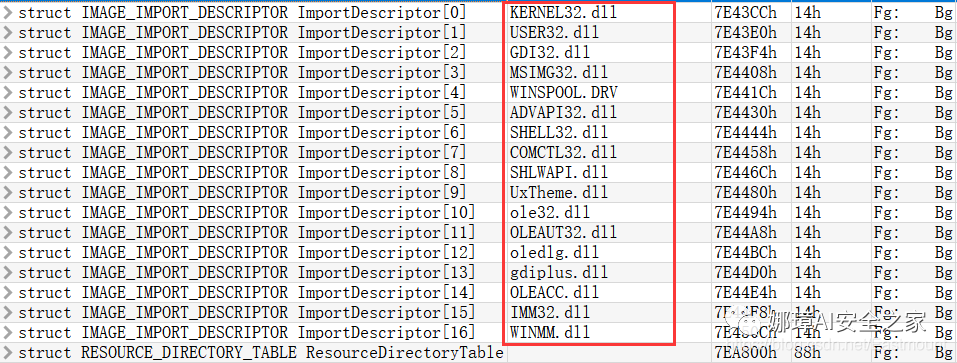Expand ImportDescriptor[16] chevron
This screenshot has width=957, height=363.
tap(7, 333)
